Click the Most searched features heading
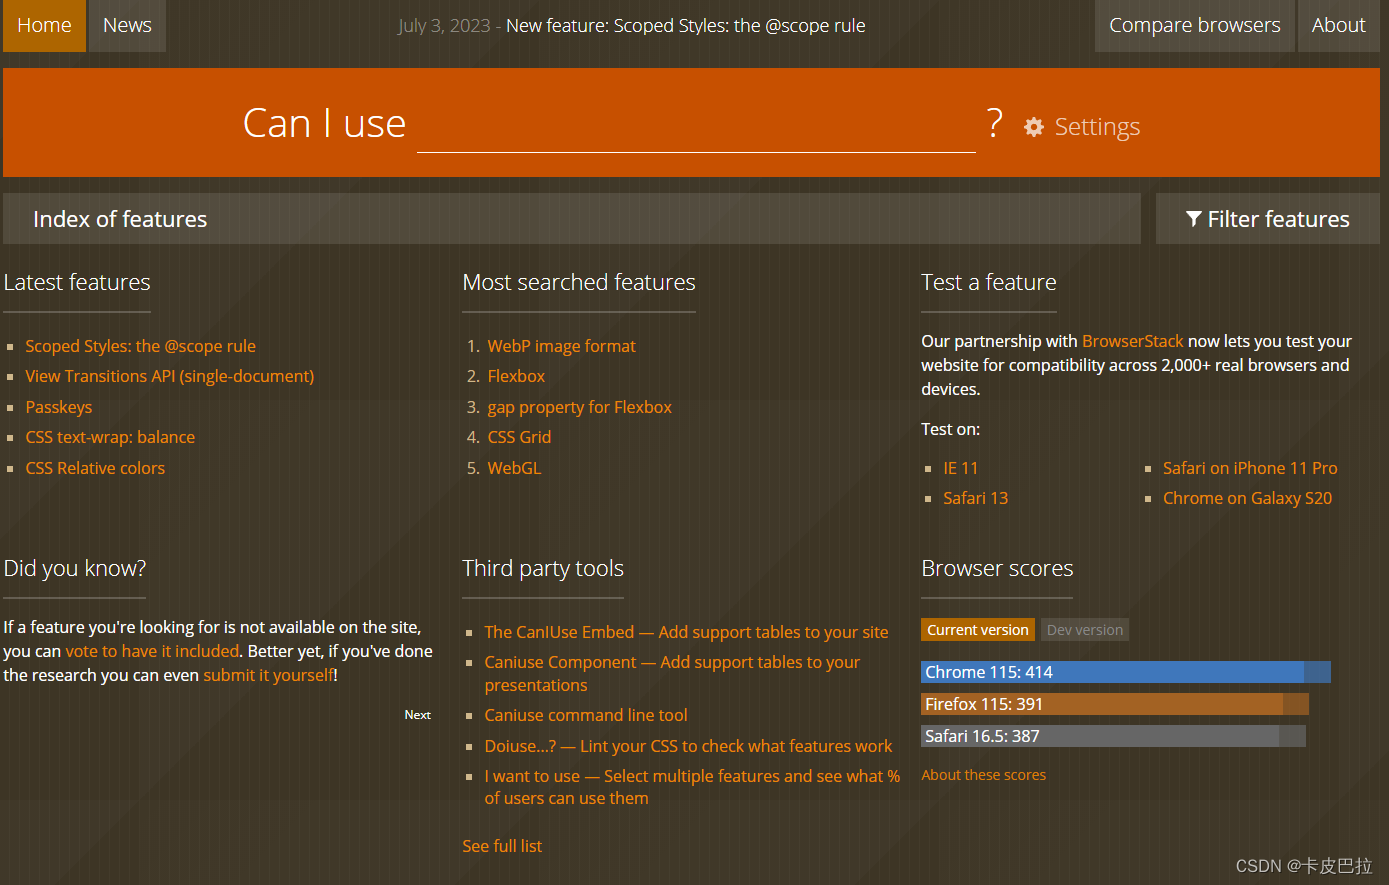The image size is (1389, 885). [x=579, y=282]
